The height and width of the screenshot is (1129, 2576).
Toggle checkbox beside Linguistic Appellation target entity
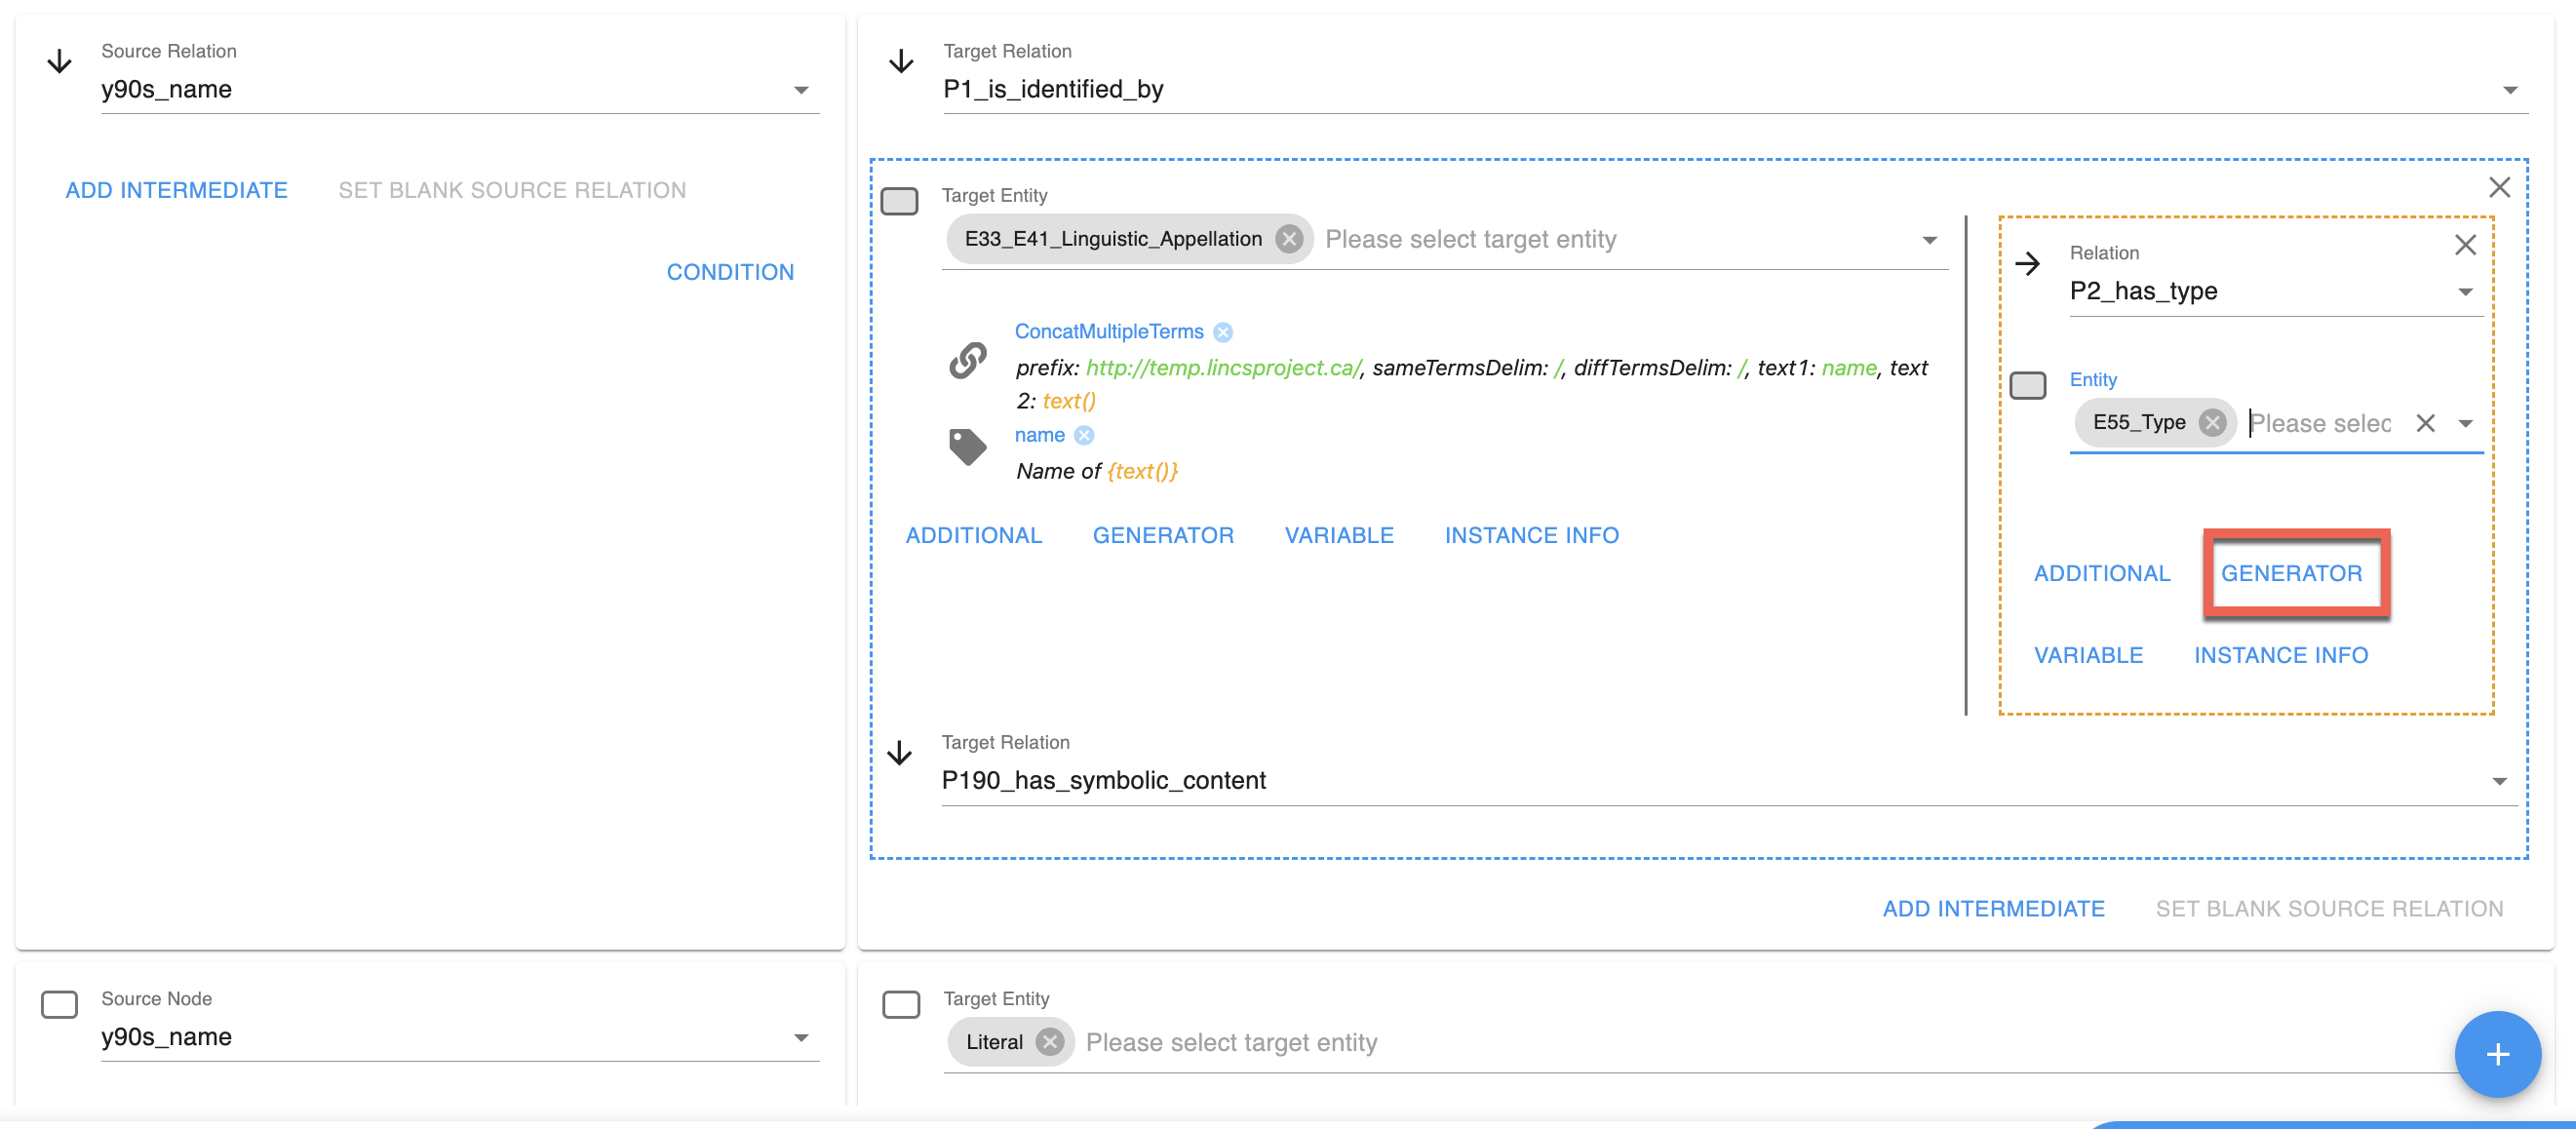pos(899,201)
